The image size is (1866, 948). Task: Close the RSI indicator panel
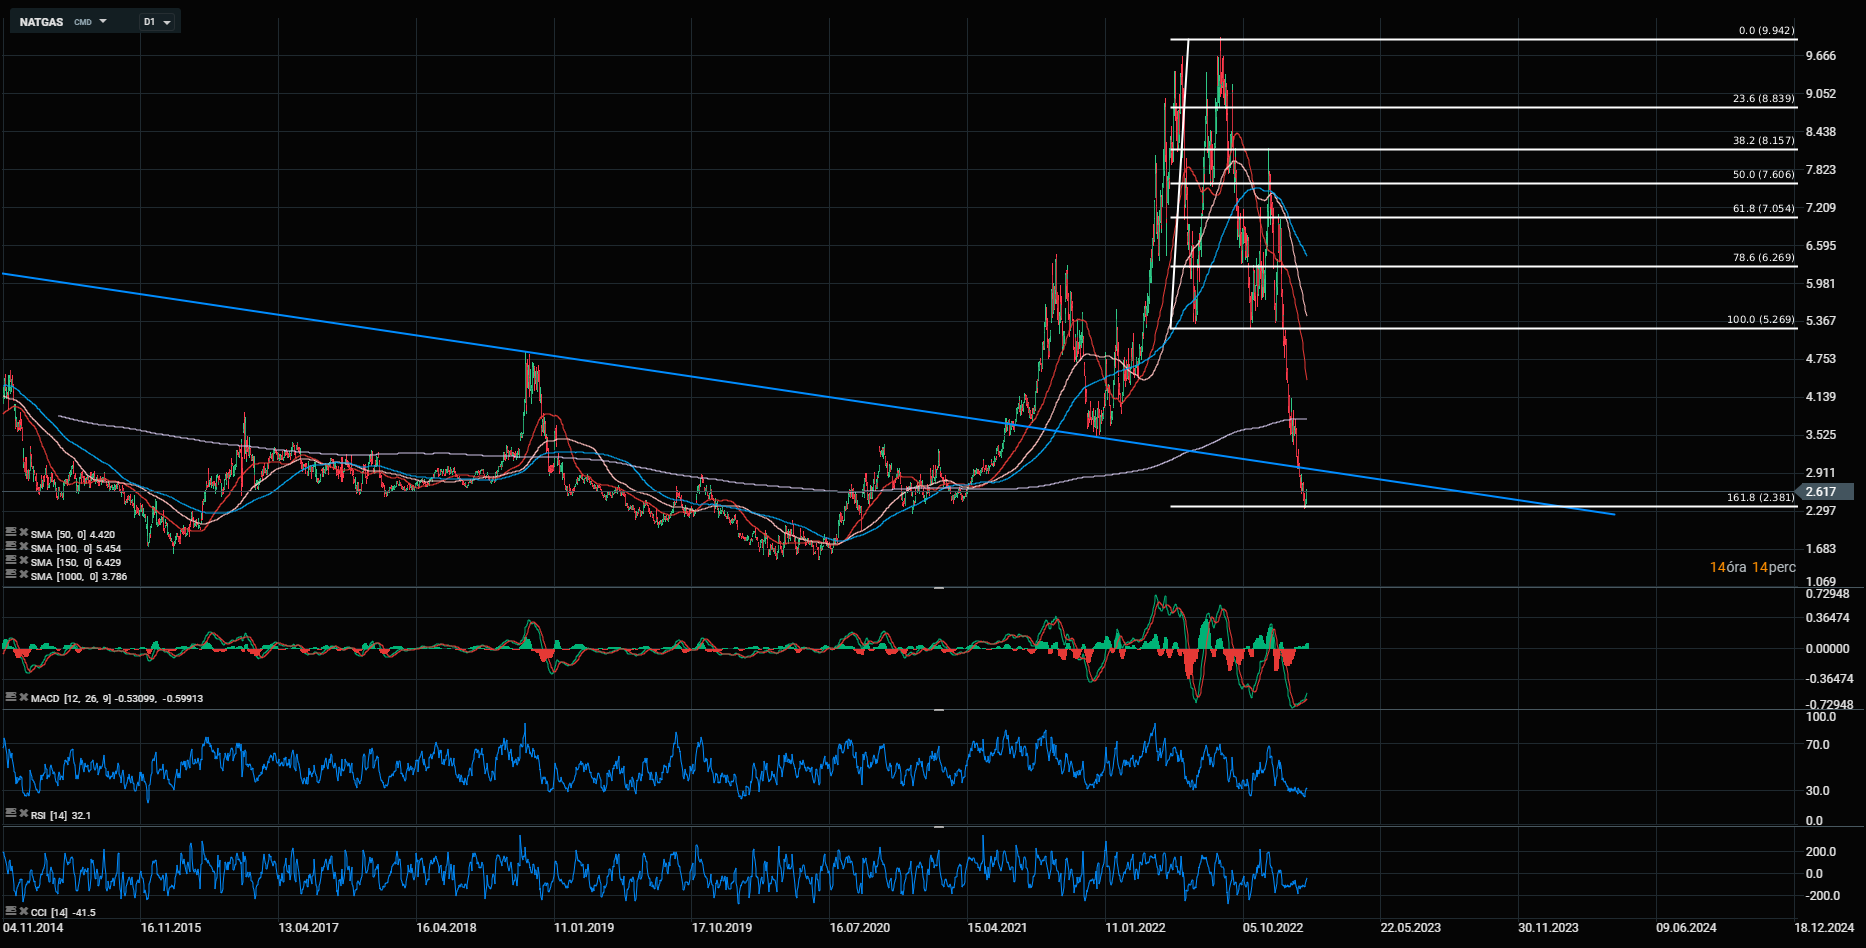click(24, 814)
